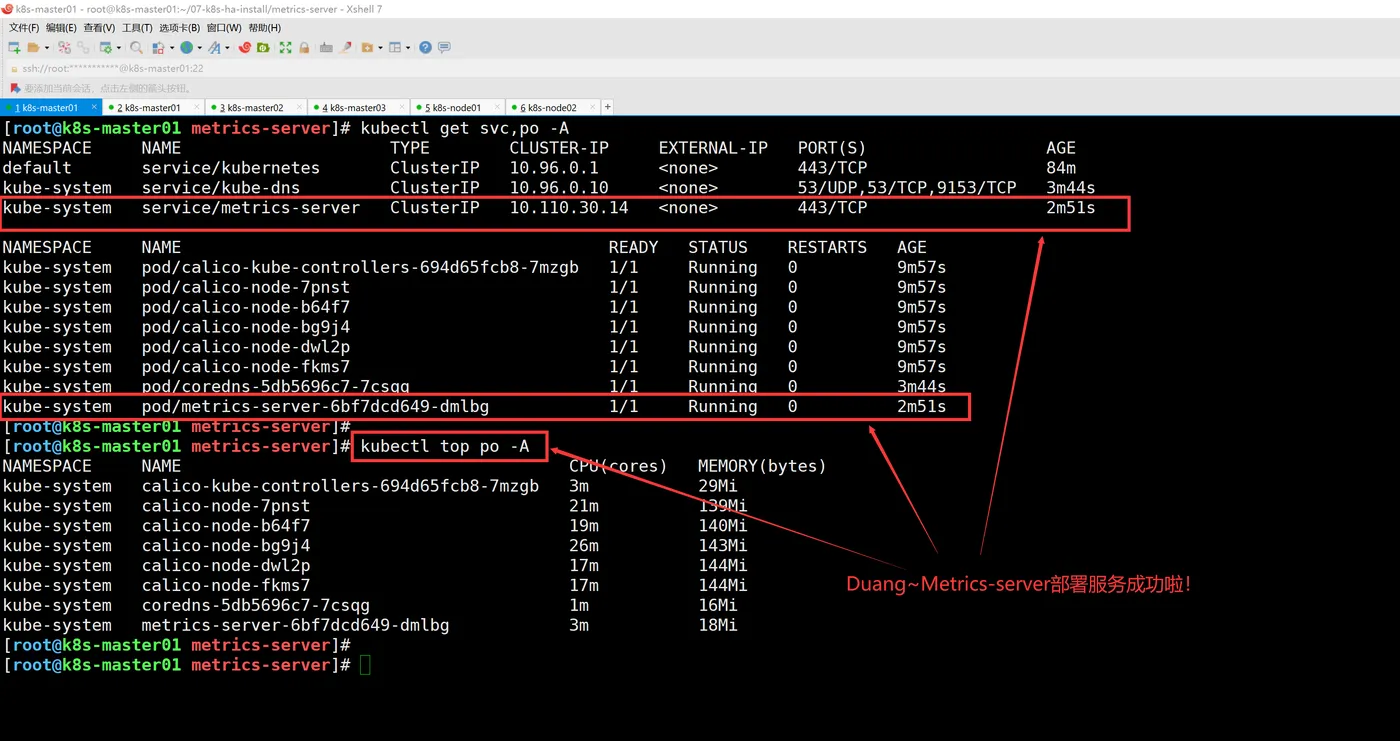Close tab 3 k8s-master02
Image resolution: width=1400 pixels, height=741 pixels.
[x=299, y=107]
